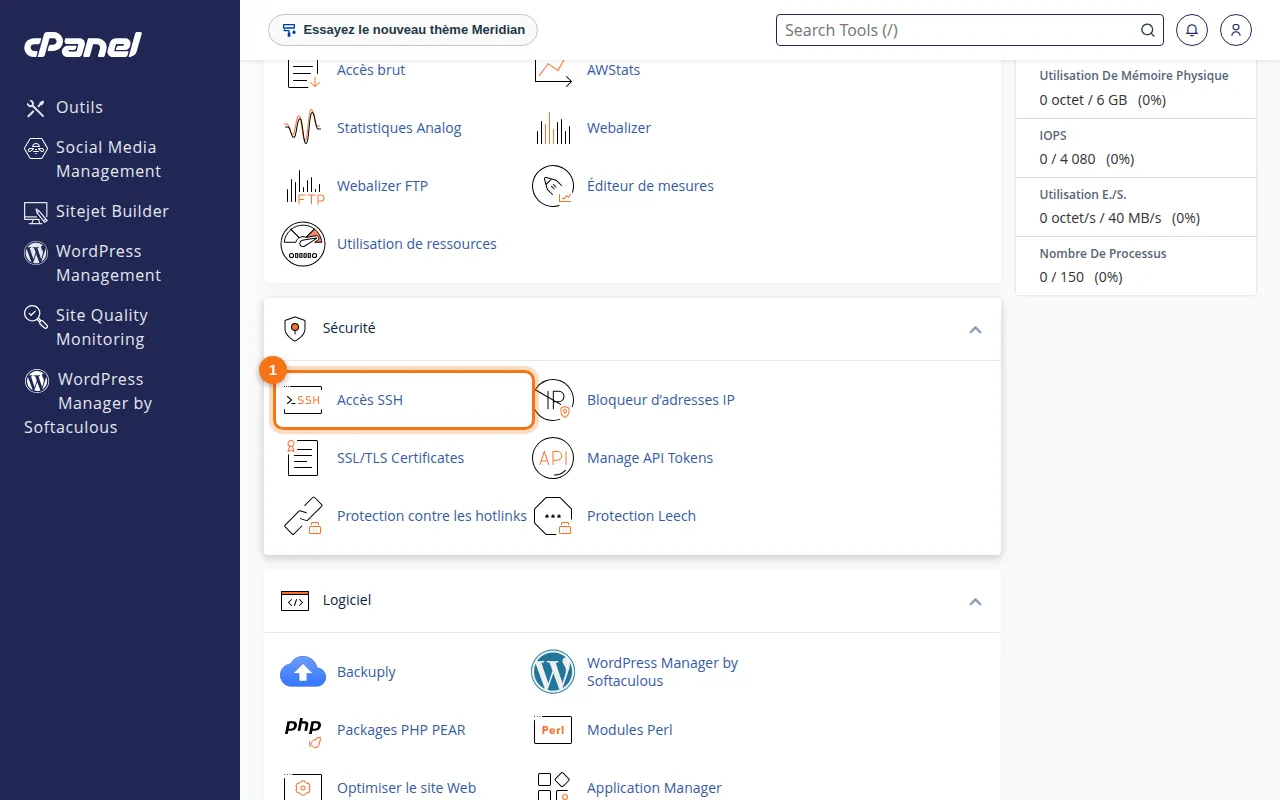
Task: Click the Bloqueur d'adresses IP icon
Action: 553,400
